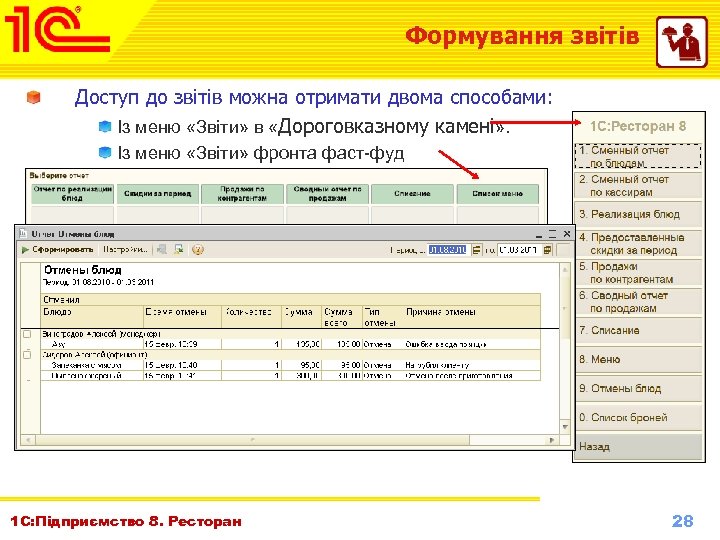This screenshot has height=540, width=720.
Task: Click the 105,00 sum cell
Action: 301,344
